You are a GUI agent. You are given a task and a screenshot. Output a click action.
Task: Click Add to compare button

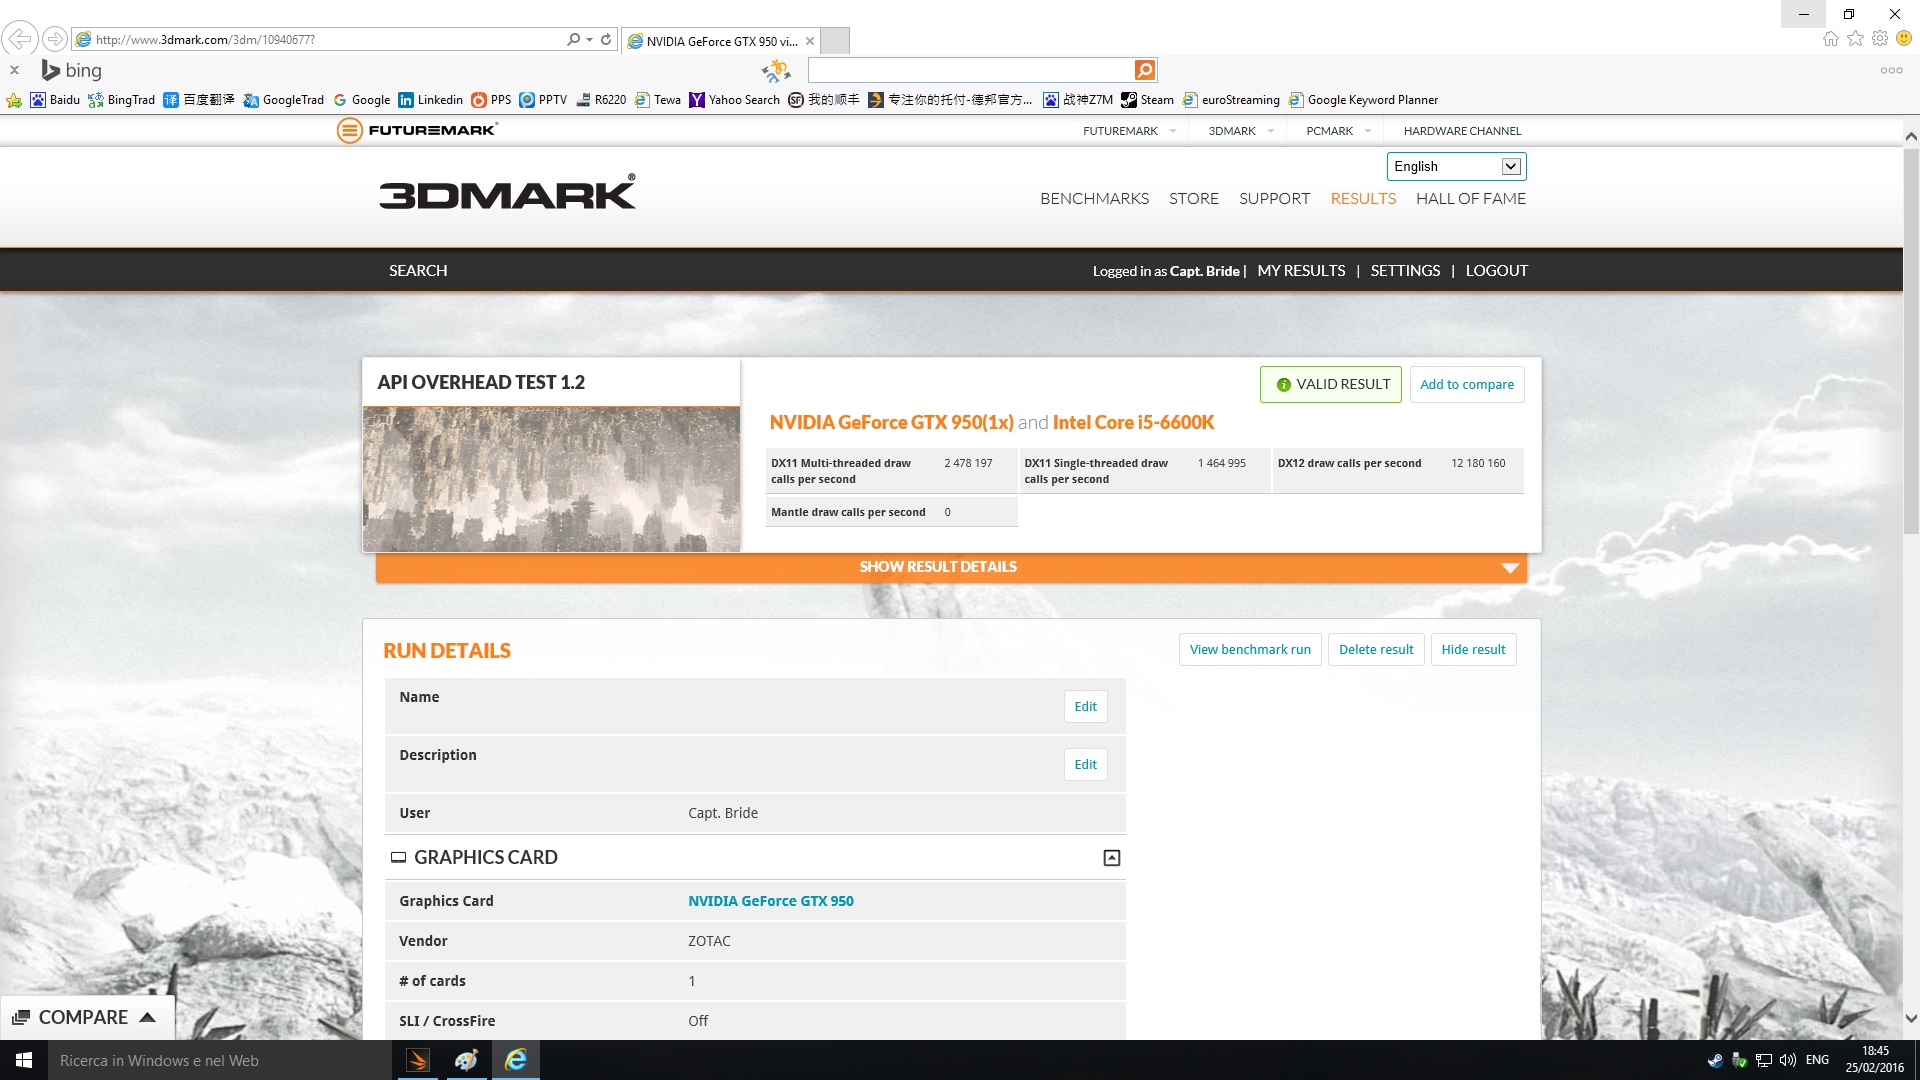[x=1467, y=384]
